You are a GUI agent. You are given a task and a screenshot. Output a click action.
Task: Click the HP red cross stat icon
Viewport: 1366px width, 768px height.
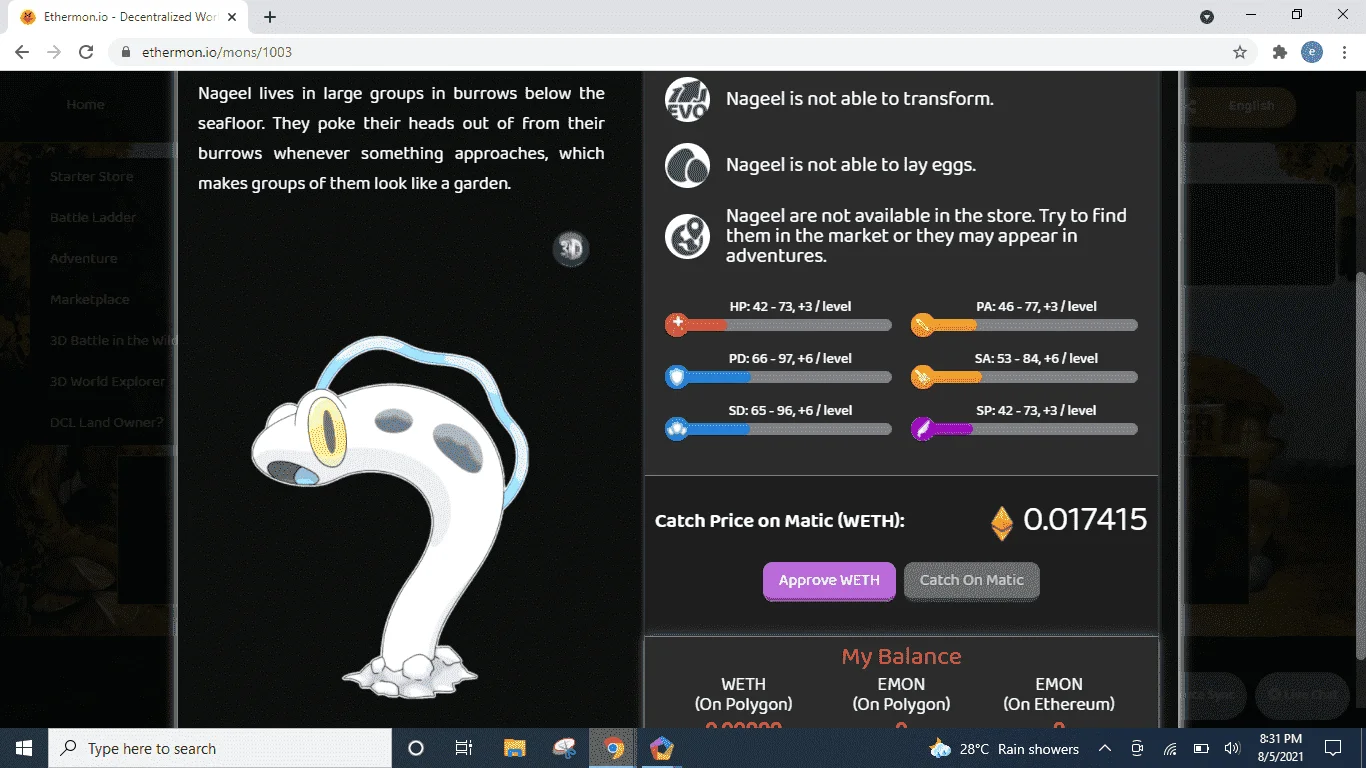pyautogui.click(x=677, y=324)
